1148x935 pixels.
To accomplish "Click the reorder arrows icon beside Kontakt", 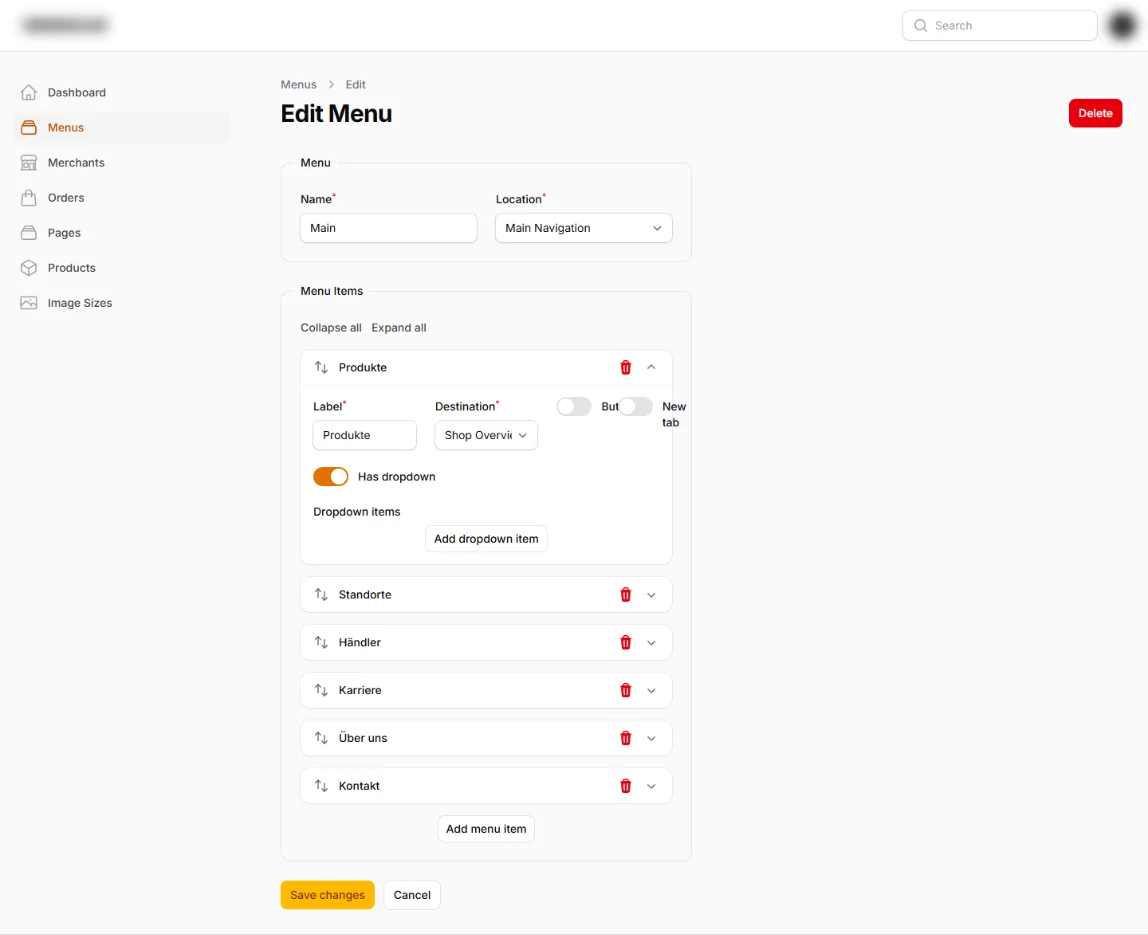I will [321, 786].
